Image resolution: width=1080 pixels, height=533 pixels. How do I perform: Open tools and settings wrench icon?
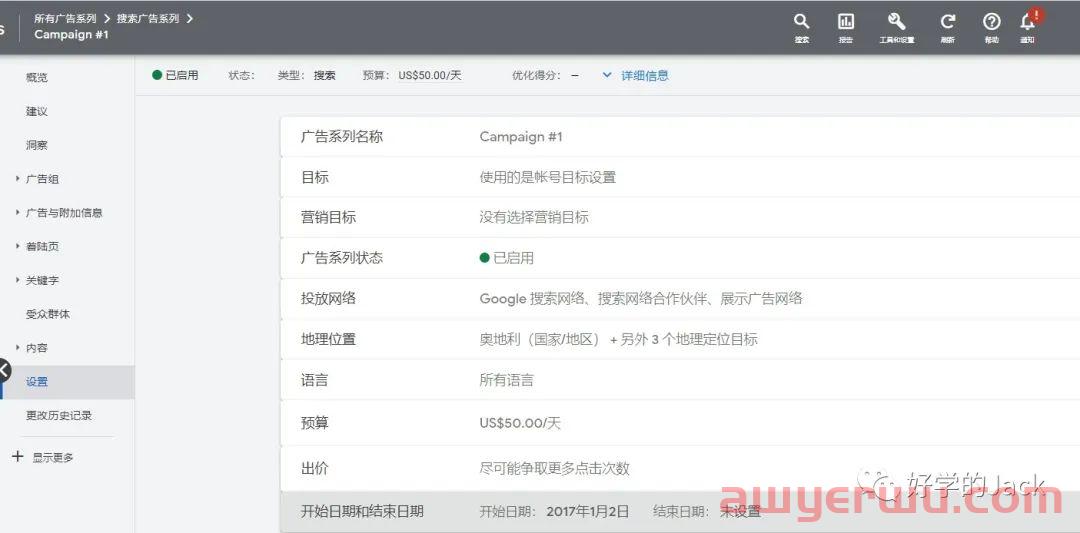(896, 21)
